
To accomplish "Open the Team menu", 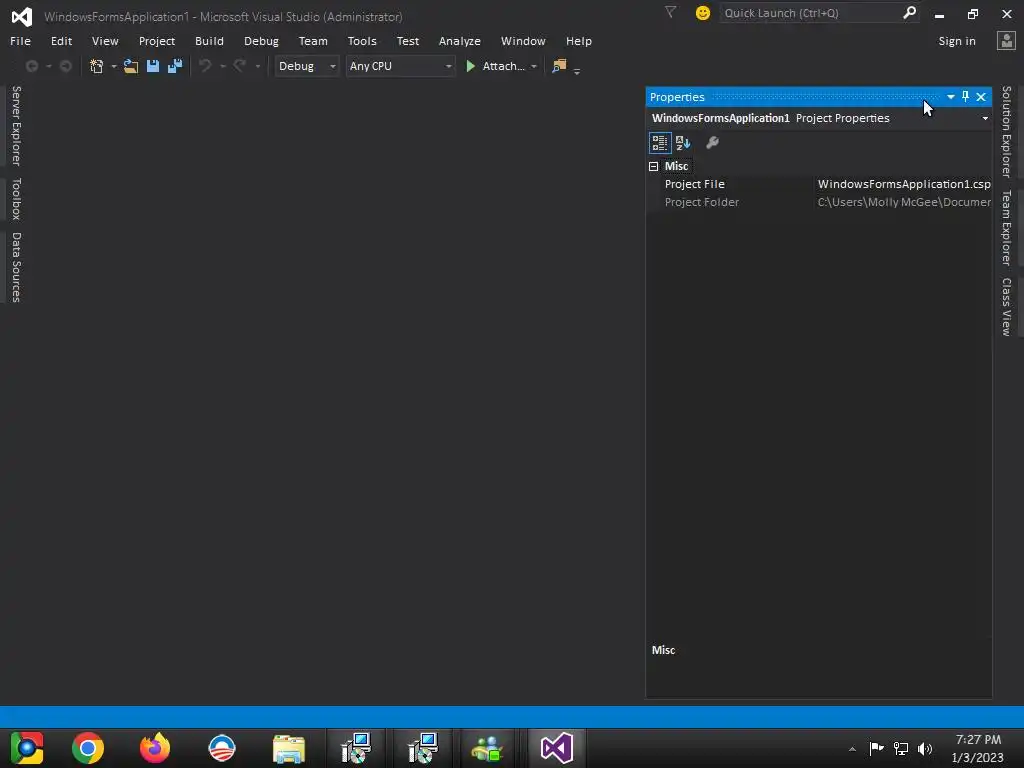I will (x=313, y=40).
